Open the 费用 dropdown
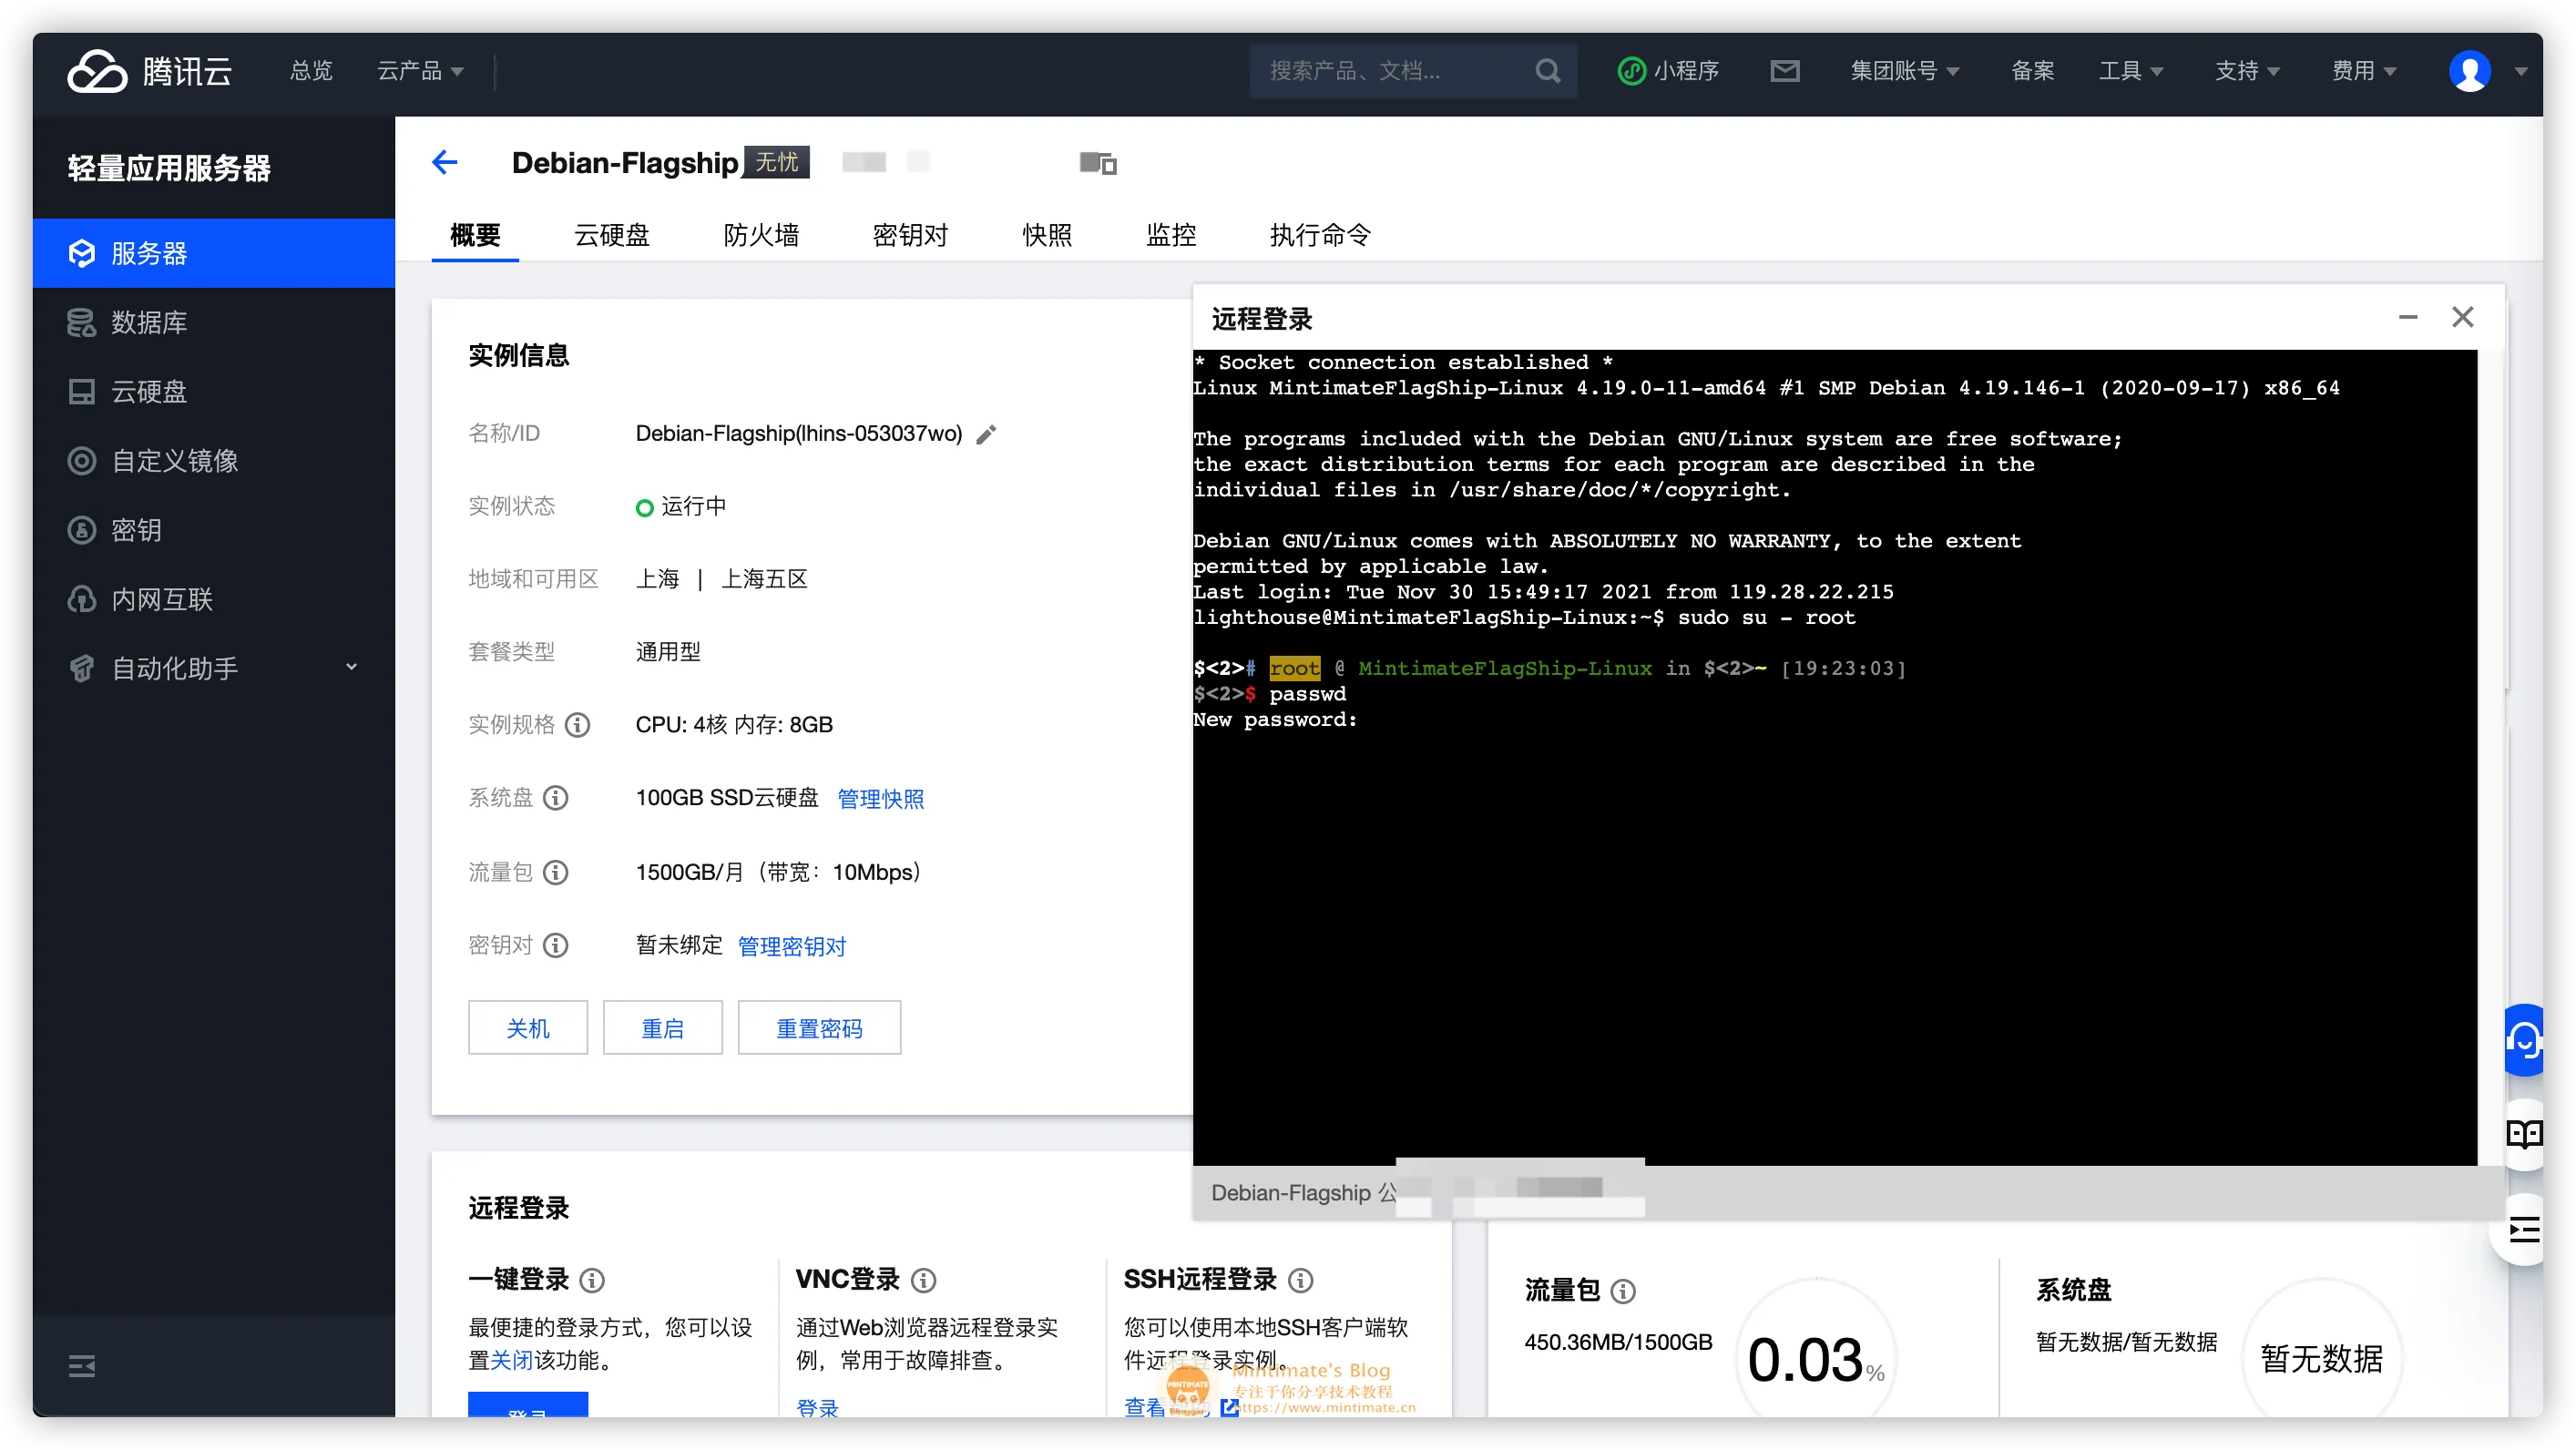Viewport: 2576px width, 1450px height. (2364, 71)
